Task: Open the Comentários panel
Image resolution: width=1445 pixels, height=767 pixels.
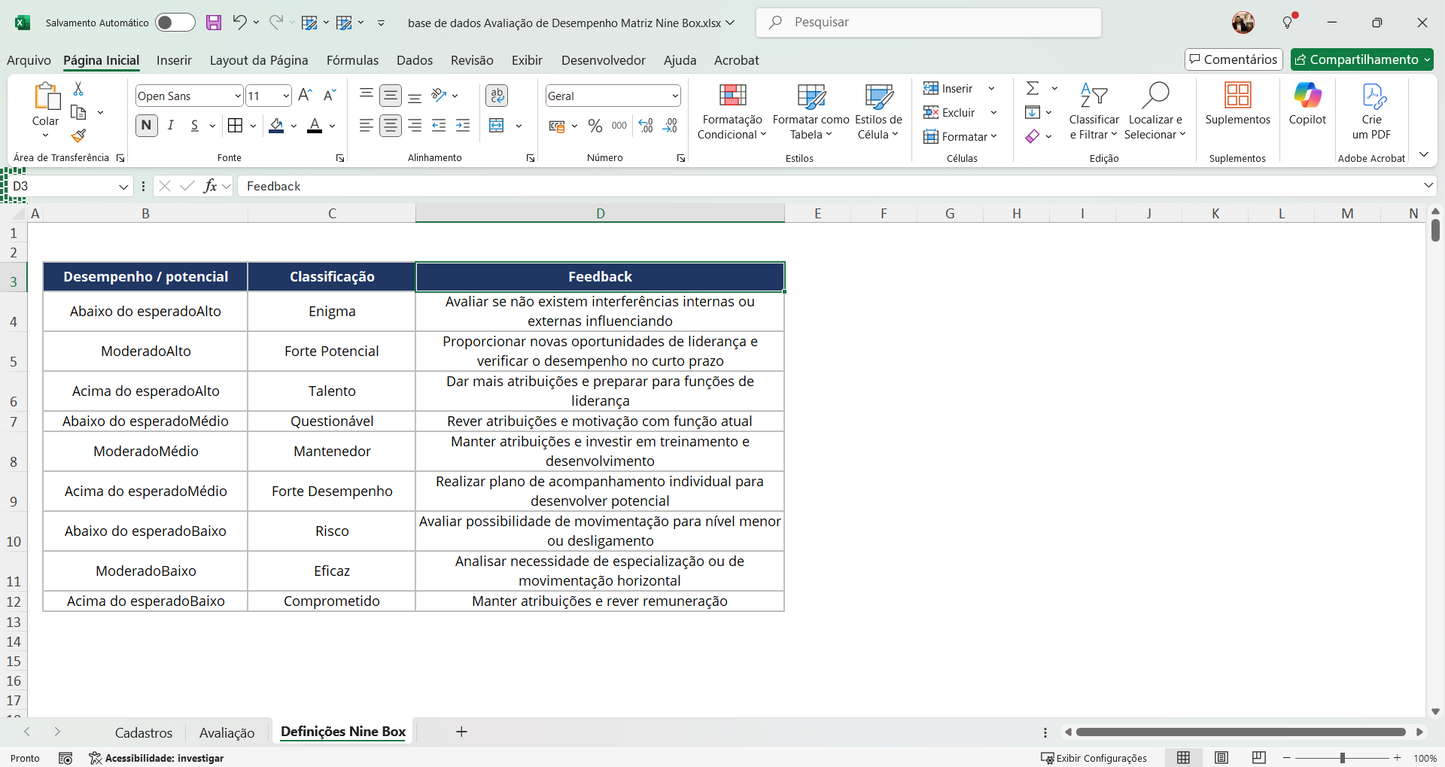Action: point(1233,59)
